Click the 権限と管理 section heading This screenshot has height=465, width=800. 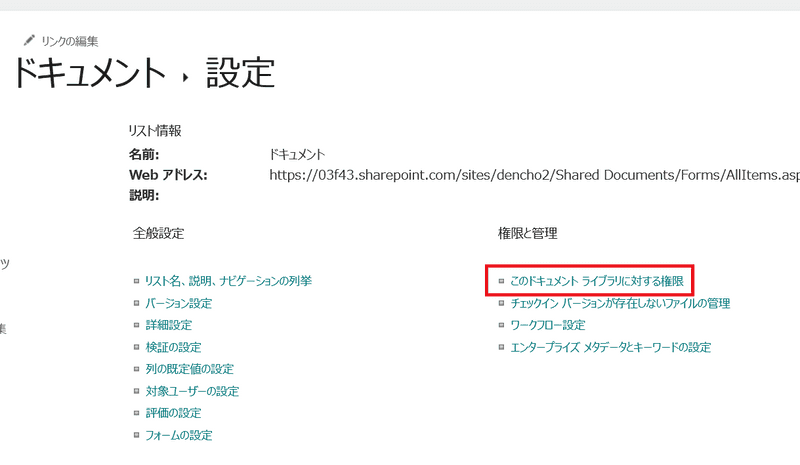527,233
